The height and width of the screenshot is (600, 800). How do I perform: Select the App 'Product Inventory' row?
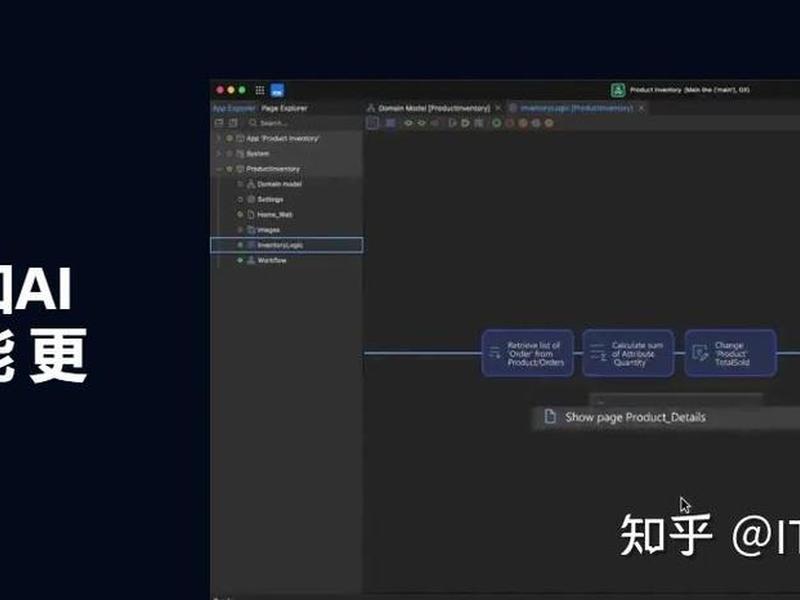tap(287, 138)
